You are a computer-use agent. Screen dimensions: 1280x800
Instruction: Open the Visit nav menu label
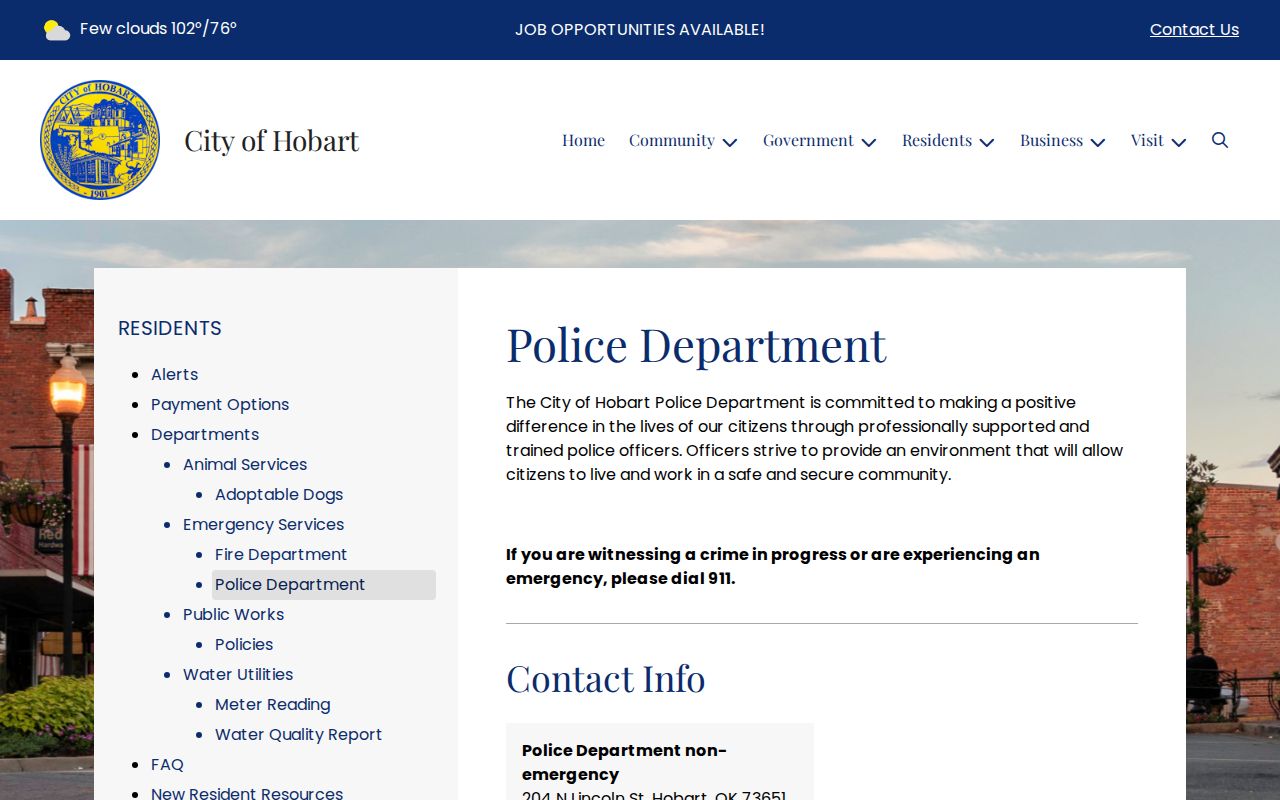pos(1147,140)
